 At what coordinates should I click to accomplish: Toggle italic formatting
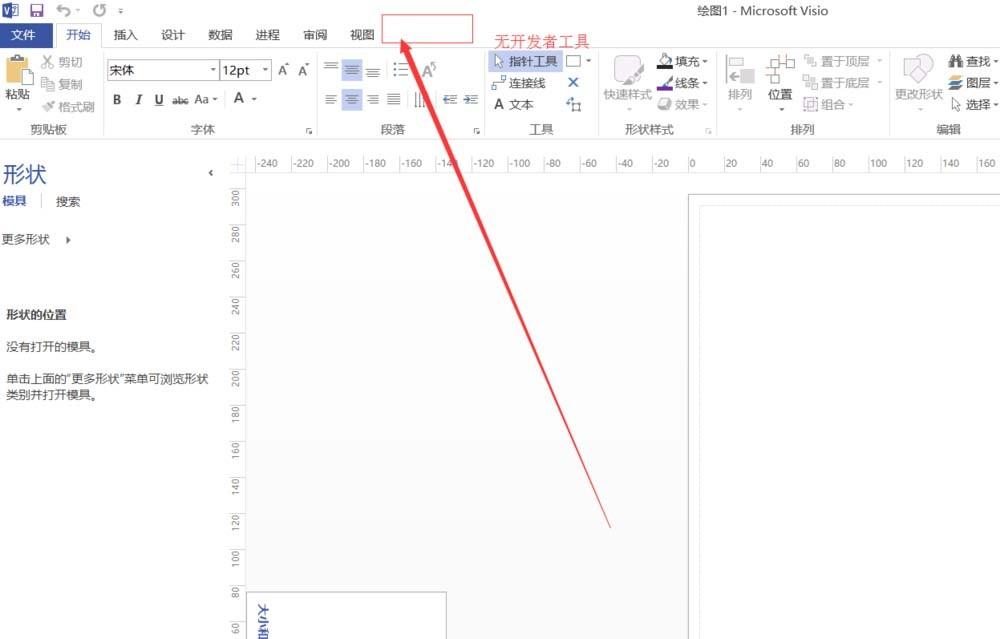pyautogui.click(x=138, y=99)
